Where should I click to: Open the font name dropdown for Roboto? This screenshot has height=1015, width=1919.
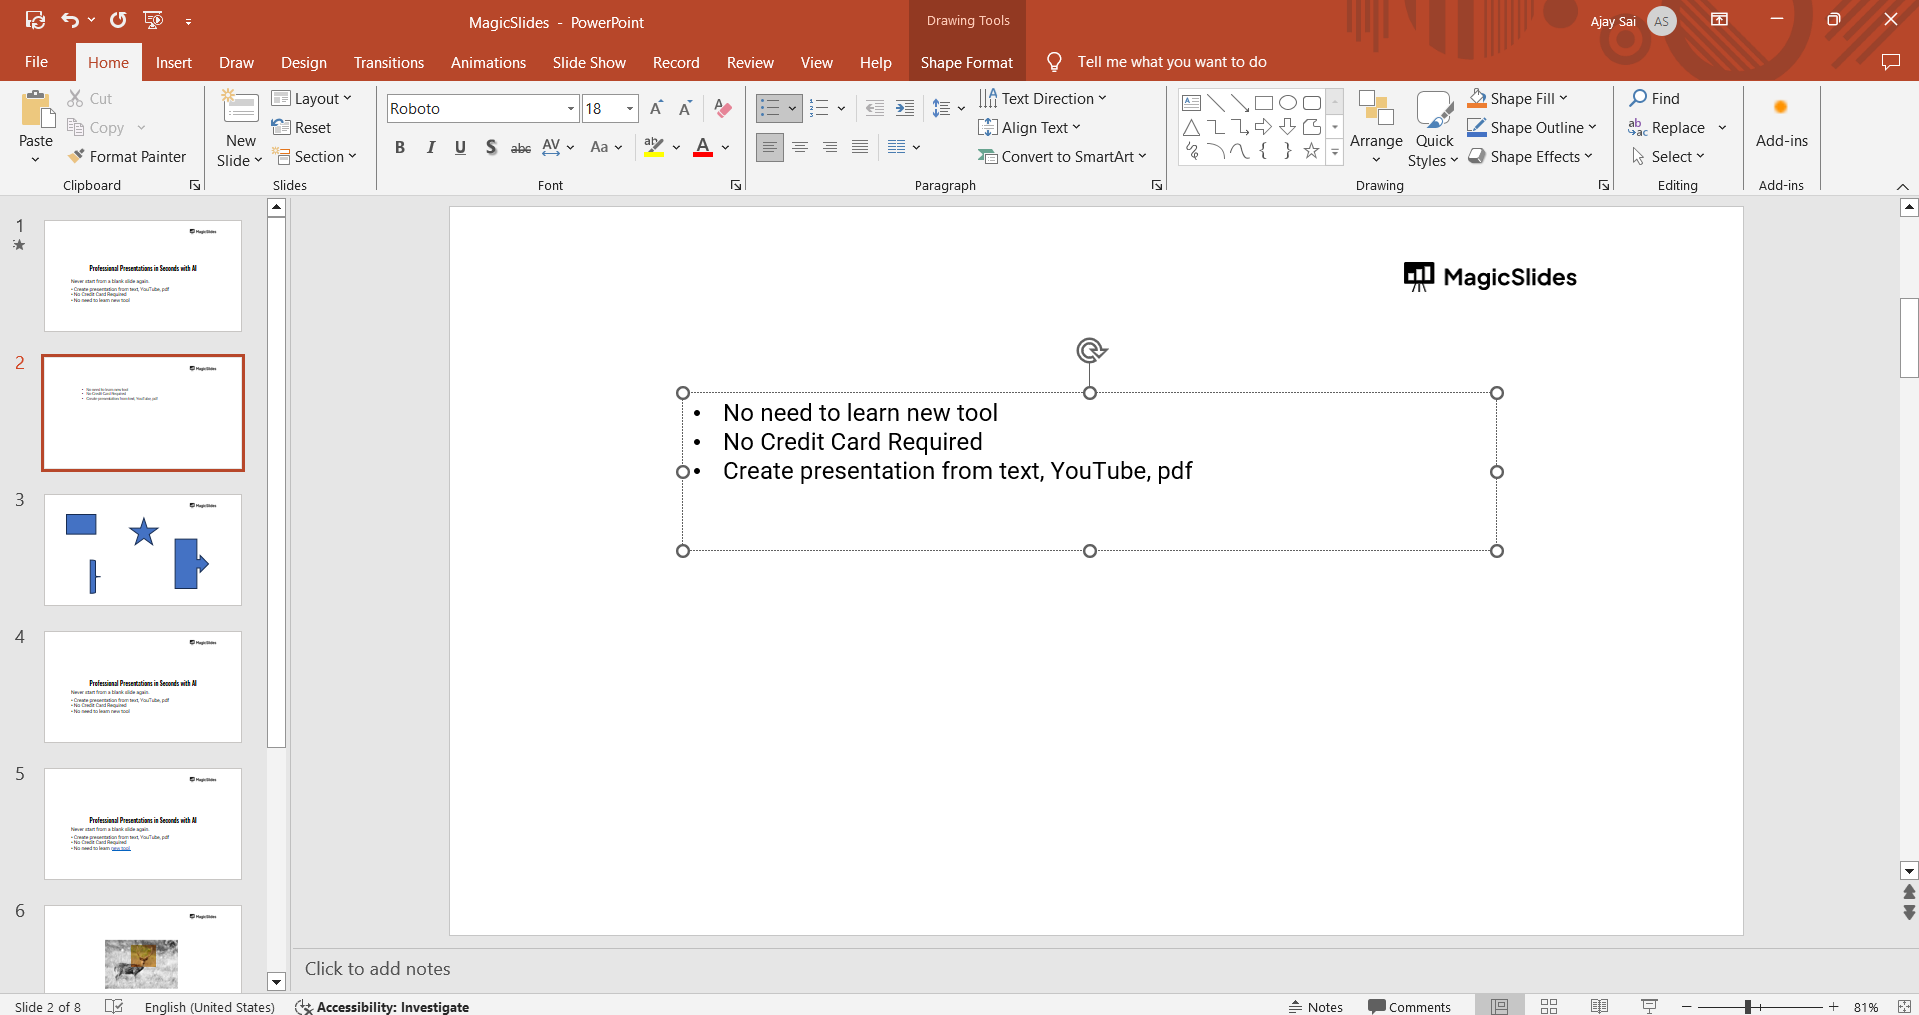571,109
